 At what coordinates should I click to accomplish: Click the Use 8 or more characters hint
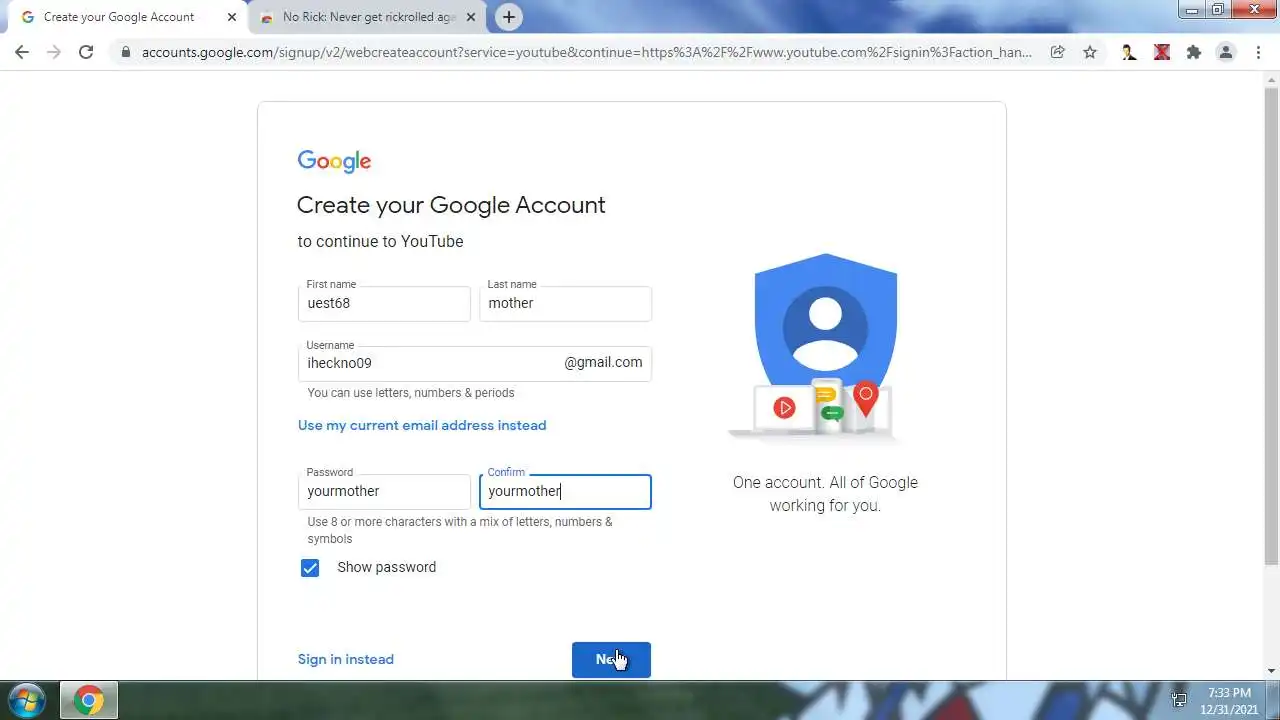point(460,530)
